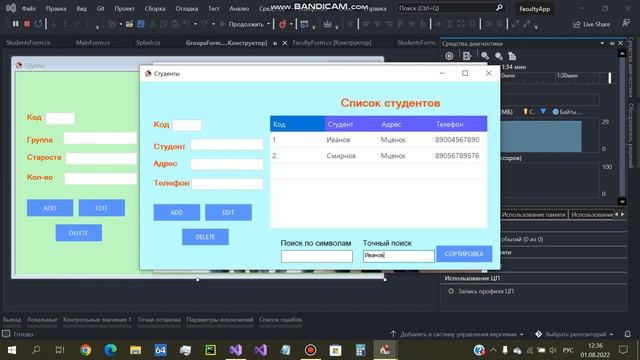The height and width of the screenshot is (360, 640).
Task: Open the Проект menu
Action: pos(124,8)
